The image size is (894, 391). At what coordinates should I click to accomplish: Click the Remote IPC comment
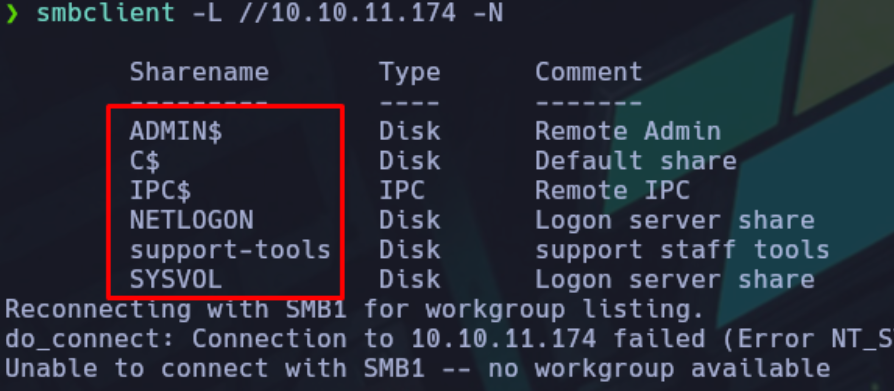(x=612, y=191)
